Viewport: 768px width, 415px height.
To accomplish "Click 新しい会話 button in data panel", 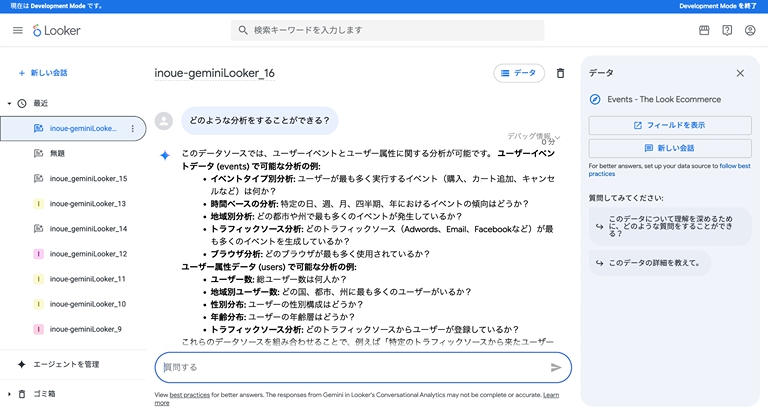I will pyautogui.click(x=670, y=148).
